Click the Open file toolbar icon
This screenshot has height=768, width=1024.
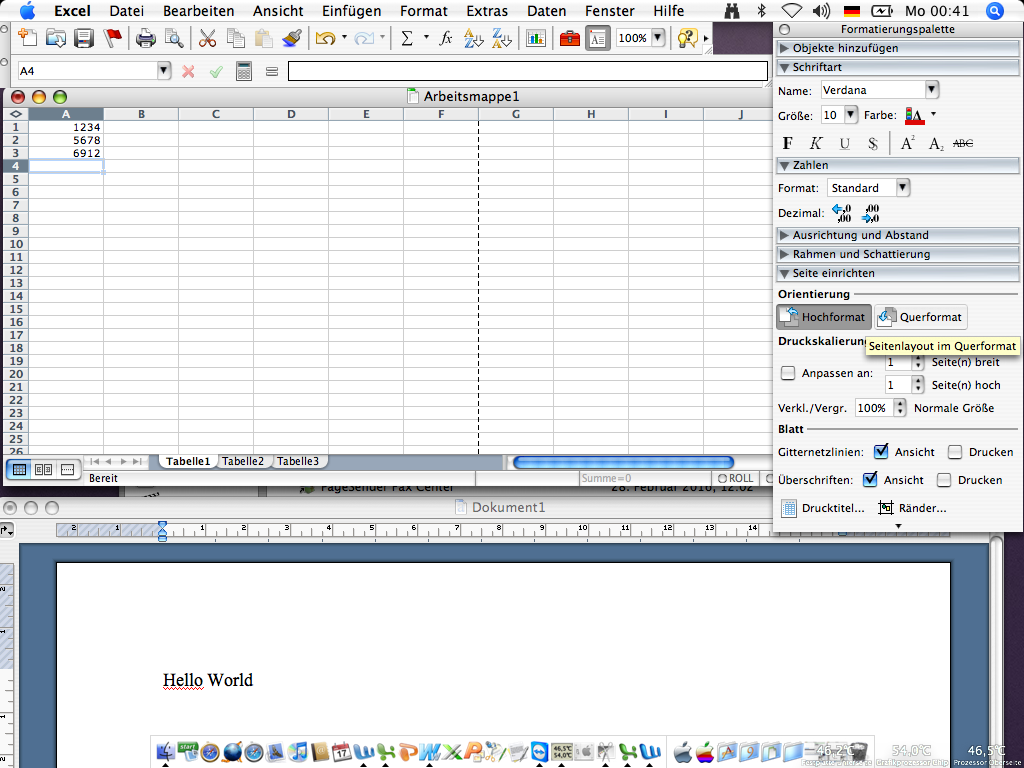56,38
